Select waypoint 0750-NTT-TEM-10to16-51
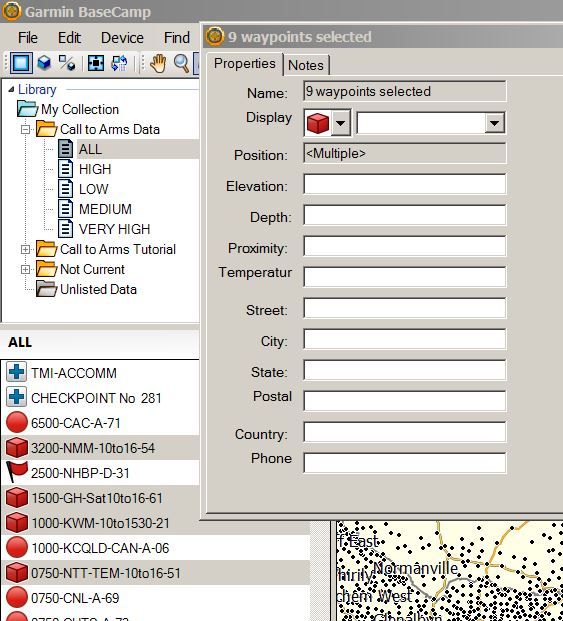The image size is (563, 621). (106, 573)
